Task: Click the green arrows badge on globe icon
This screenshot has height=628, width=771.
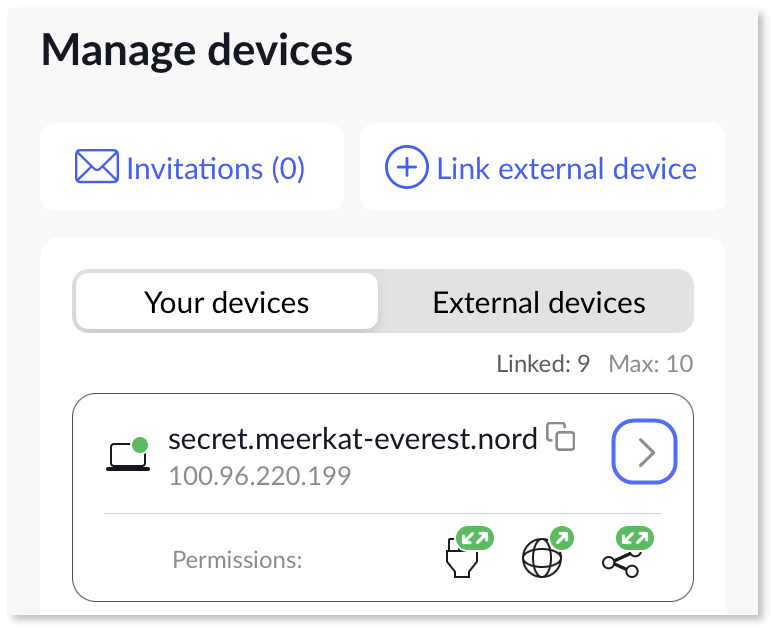Action: 561,540
